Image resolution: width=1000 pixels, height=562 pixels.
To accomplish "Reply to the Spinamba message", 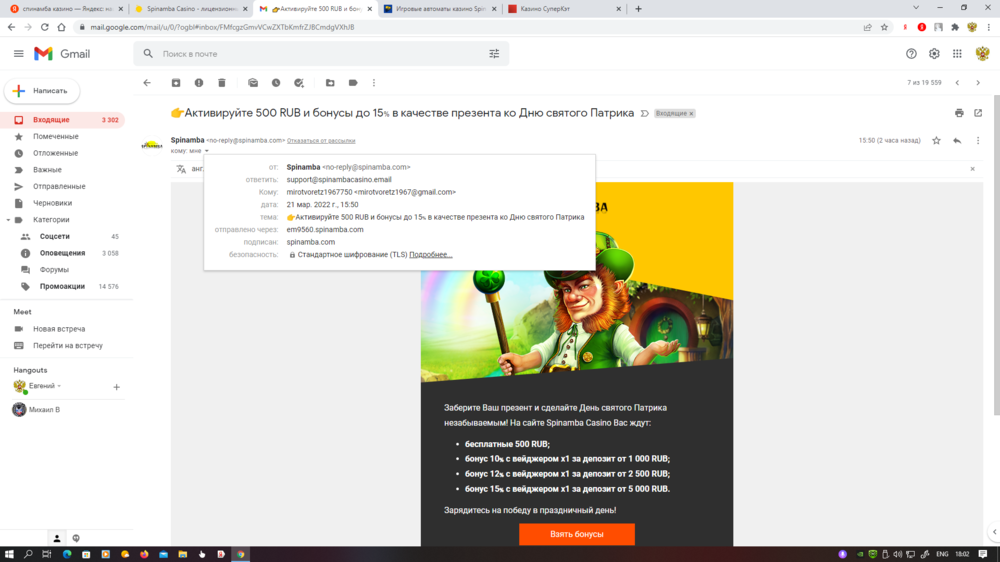I will coord(957,141).
